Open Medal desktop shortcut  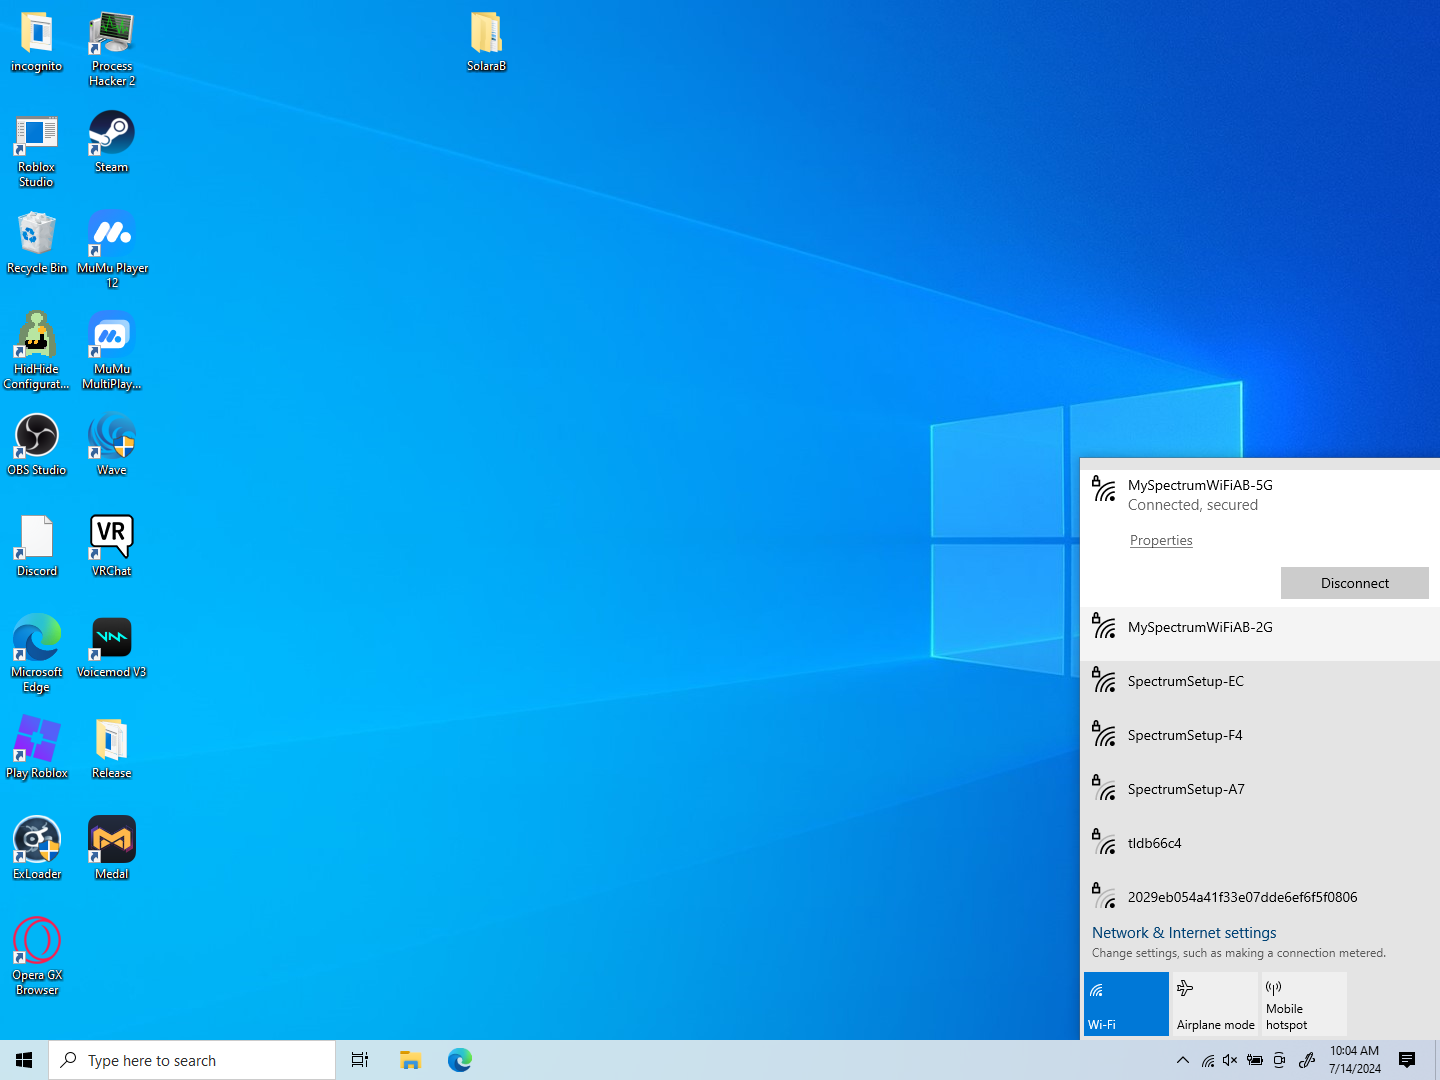tap(112, 850)
